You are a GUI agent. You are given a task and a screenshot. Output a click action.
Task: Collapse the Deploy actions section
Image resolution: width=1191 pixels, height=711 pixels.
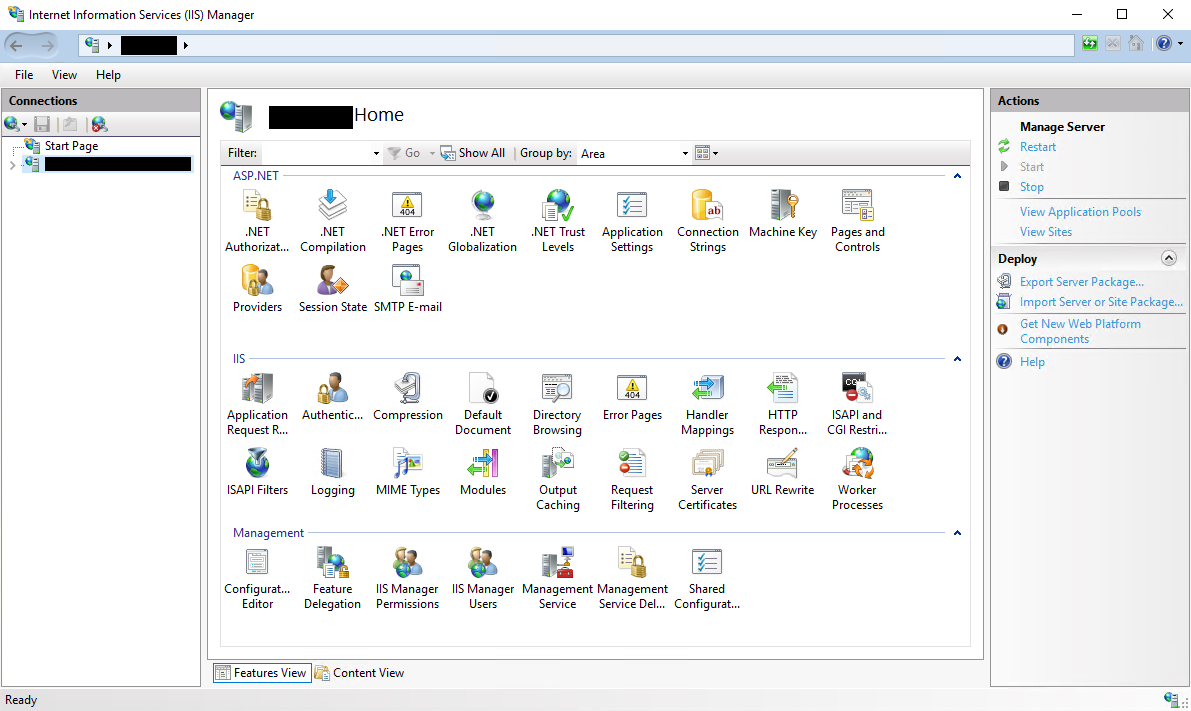(x=1169, y=258)
